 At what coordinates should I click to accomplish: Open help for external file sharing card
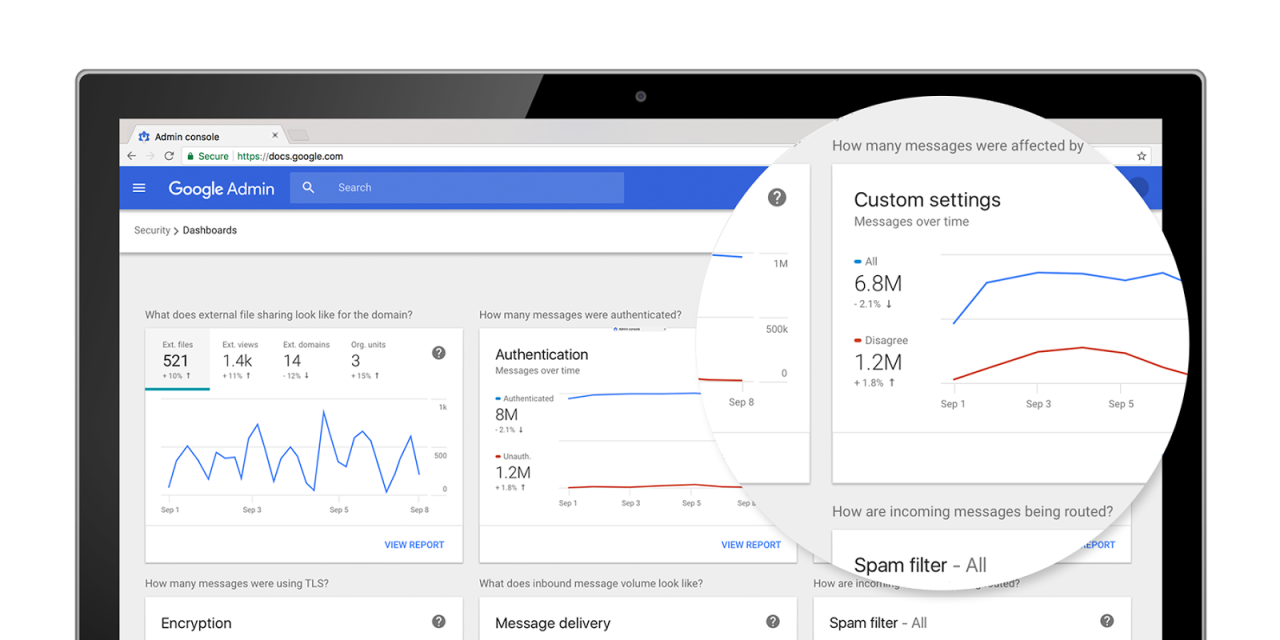(438, 353)
